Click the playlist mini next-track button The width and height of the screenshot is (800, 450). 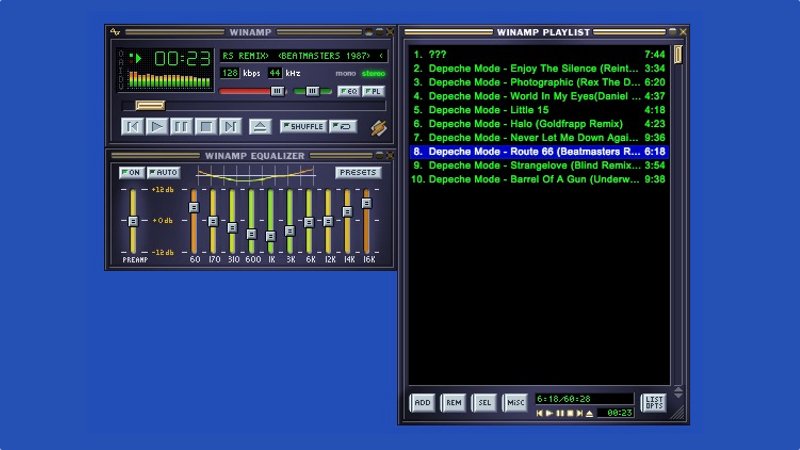coord(580,413)
